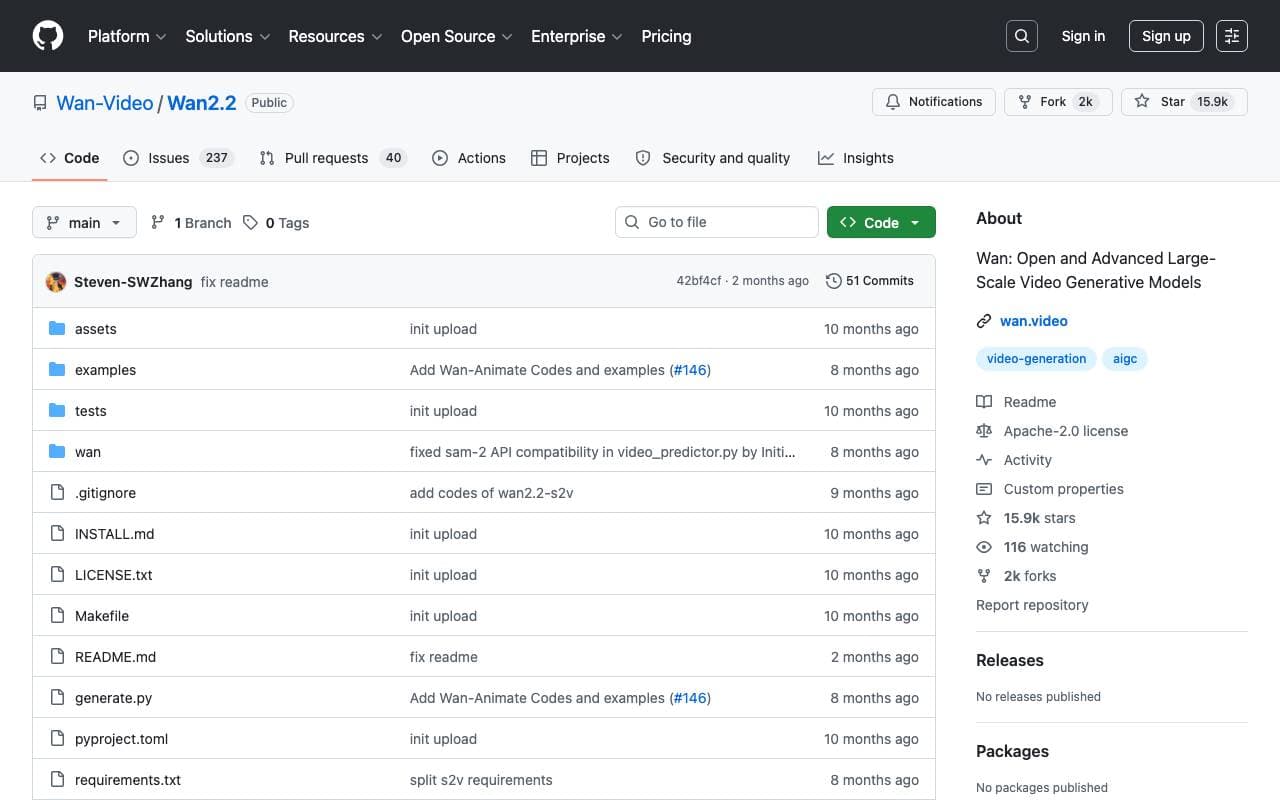The height and width of the screenshot is (800, 1280).
Task: Open the 1 Branch link
Action: pos(191,223)
